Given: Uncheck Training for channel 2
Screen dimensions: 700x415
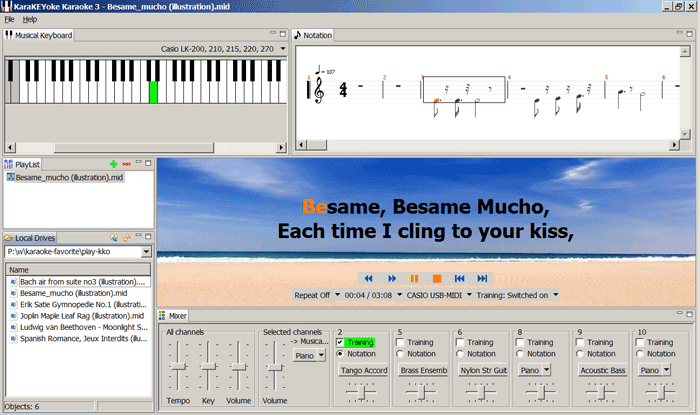Looking at the screenshot, I should [341, 342].
